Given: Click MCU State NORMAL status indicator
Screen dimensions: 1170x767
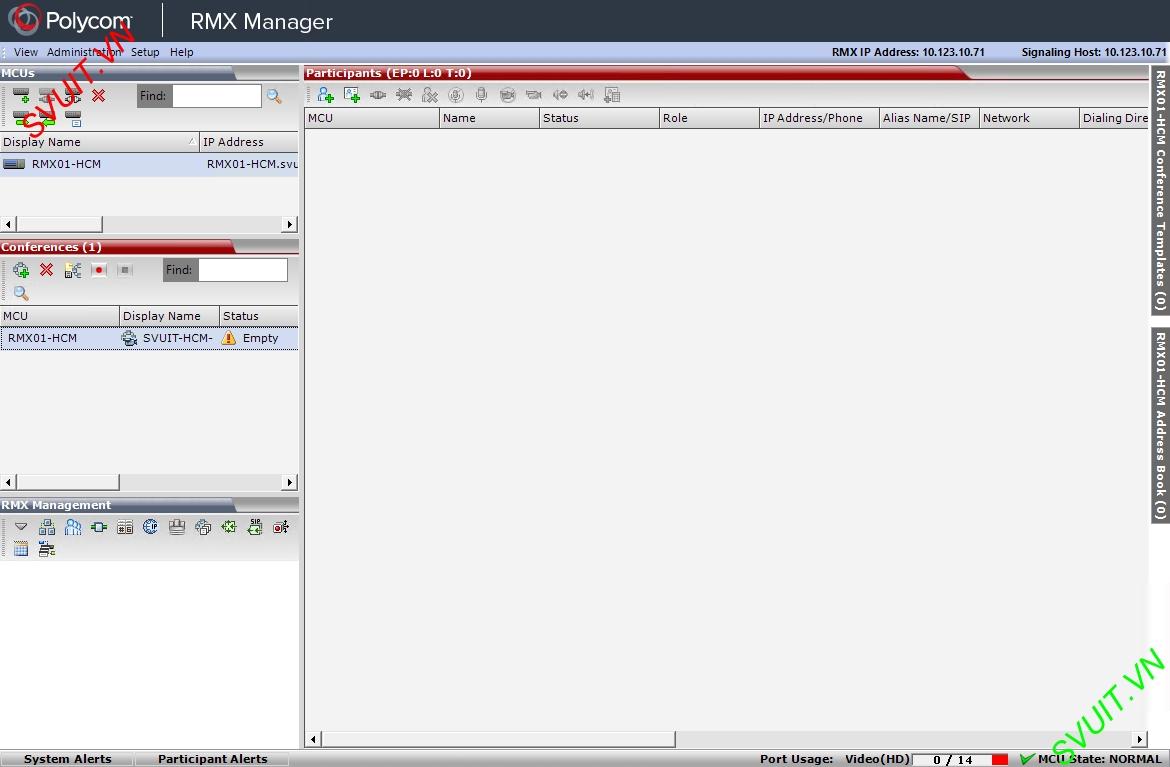Looking at the screenshot, I should [x=1091, y=759].
